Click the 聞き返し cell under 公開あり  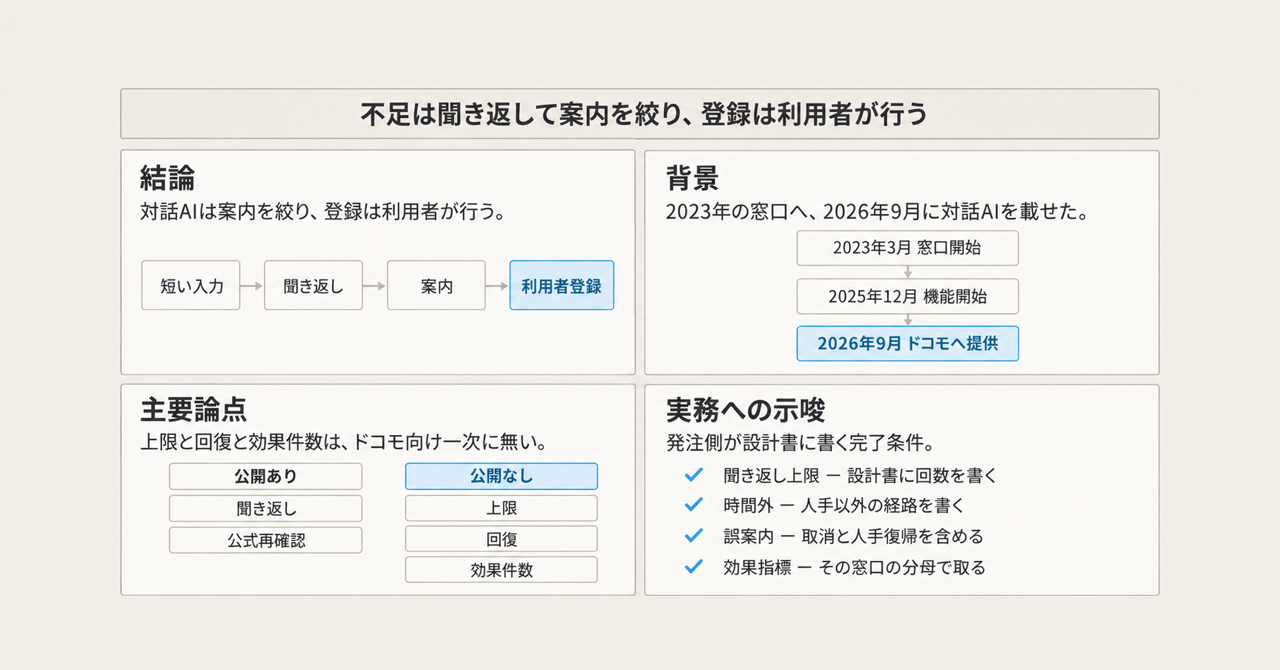[x=265, y=508]
